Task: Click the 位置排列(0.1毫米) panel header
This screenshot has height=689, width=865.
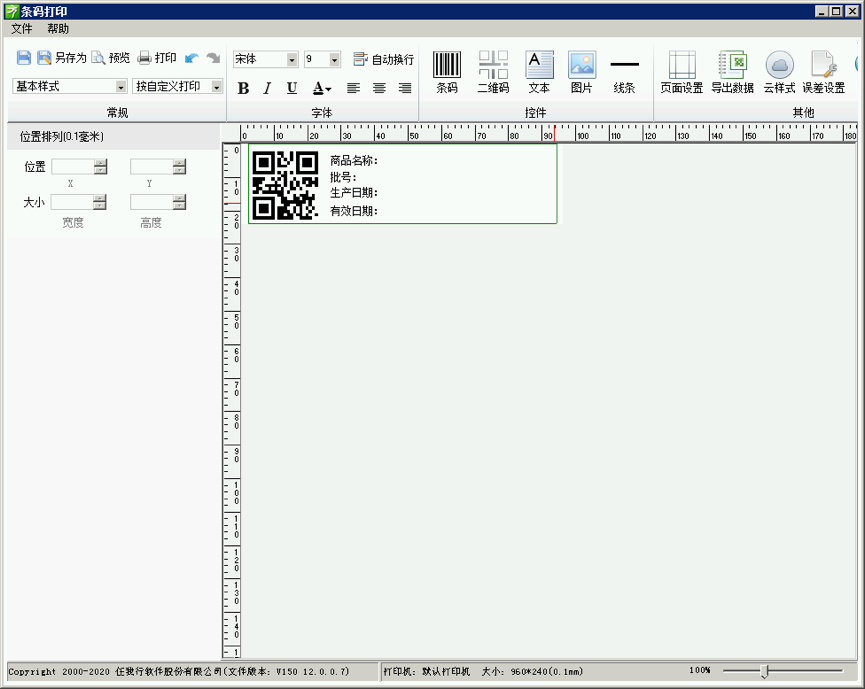Action: [114, 137]
